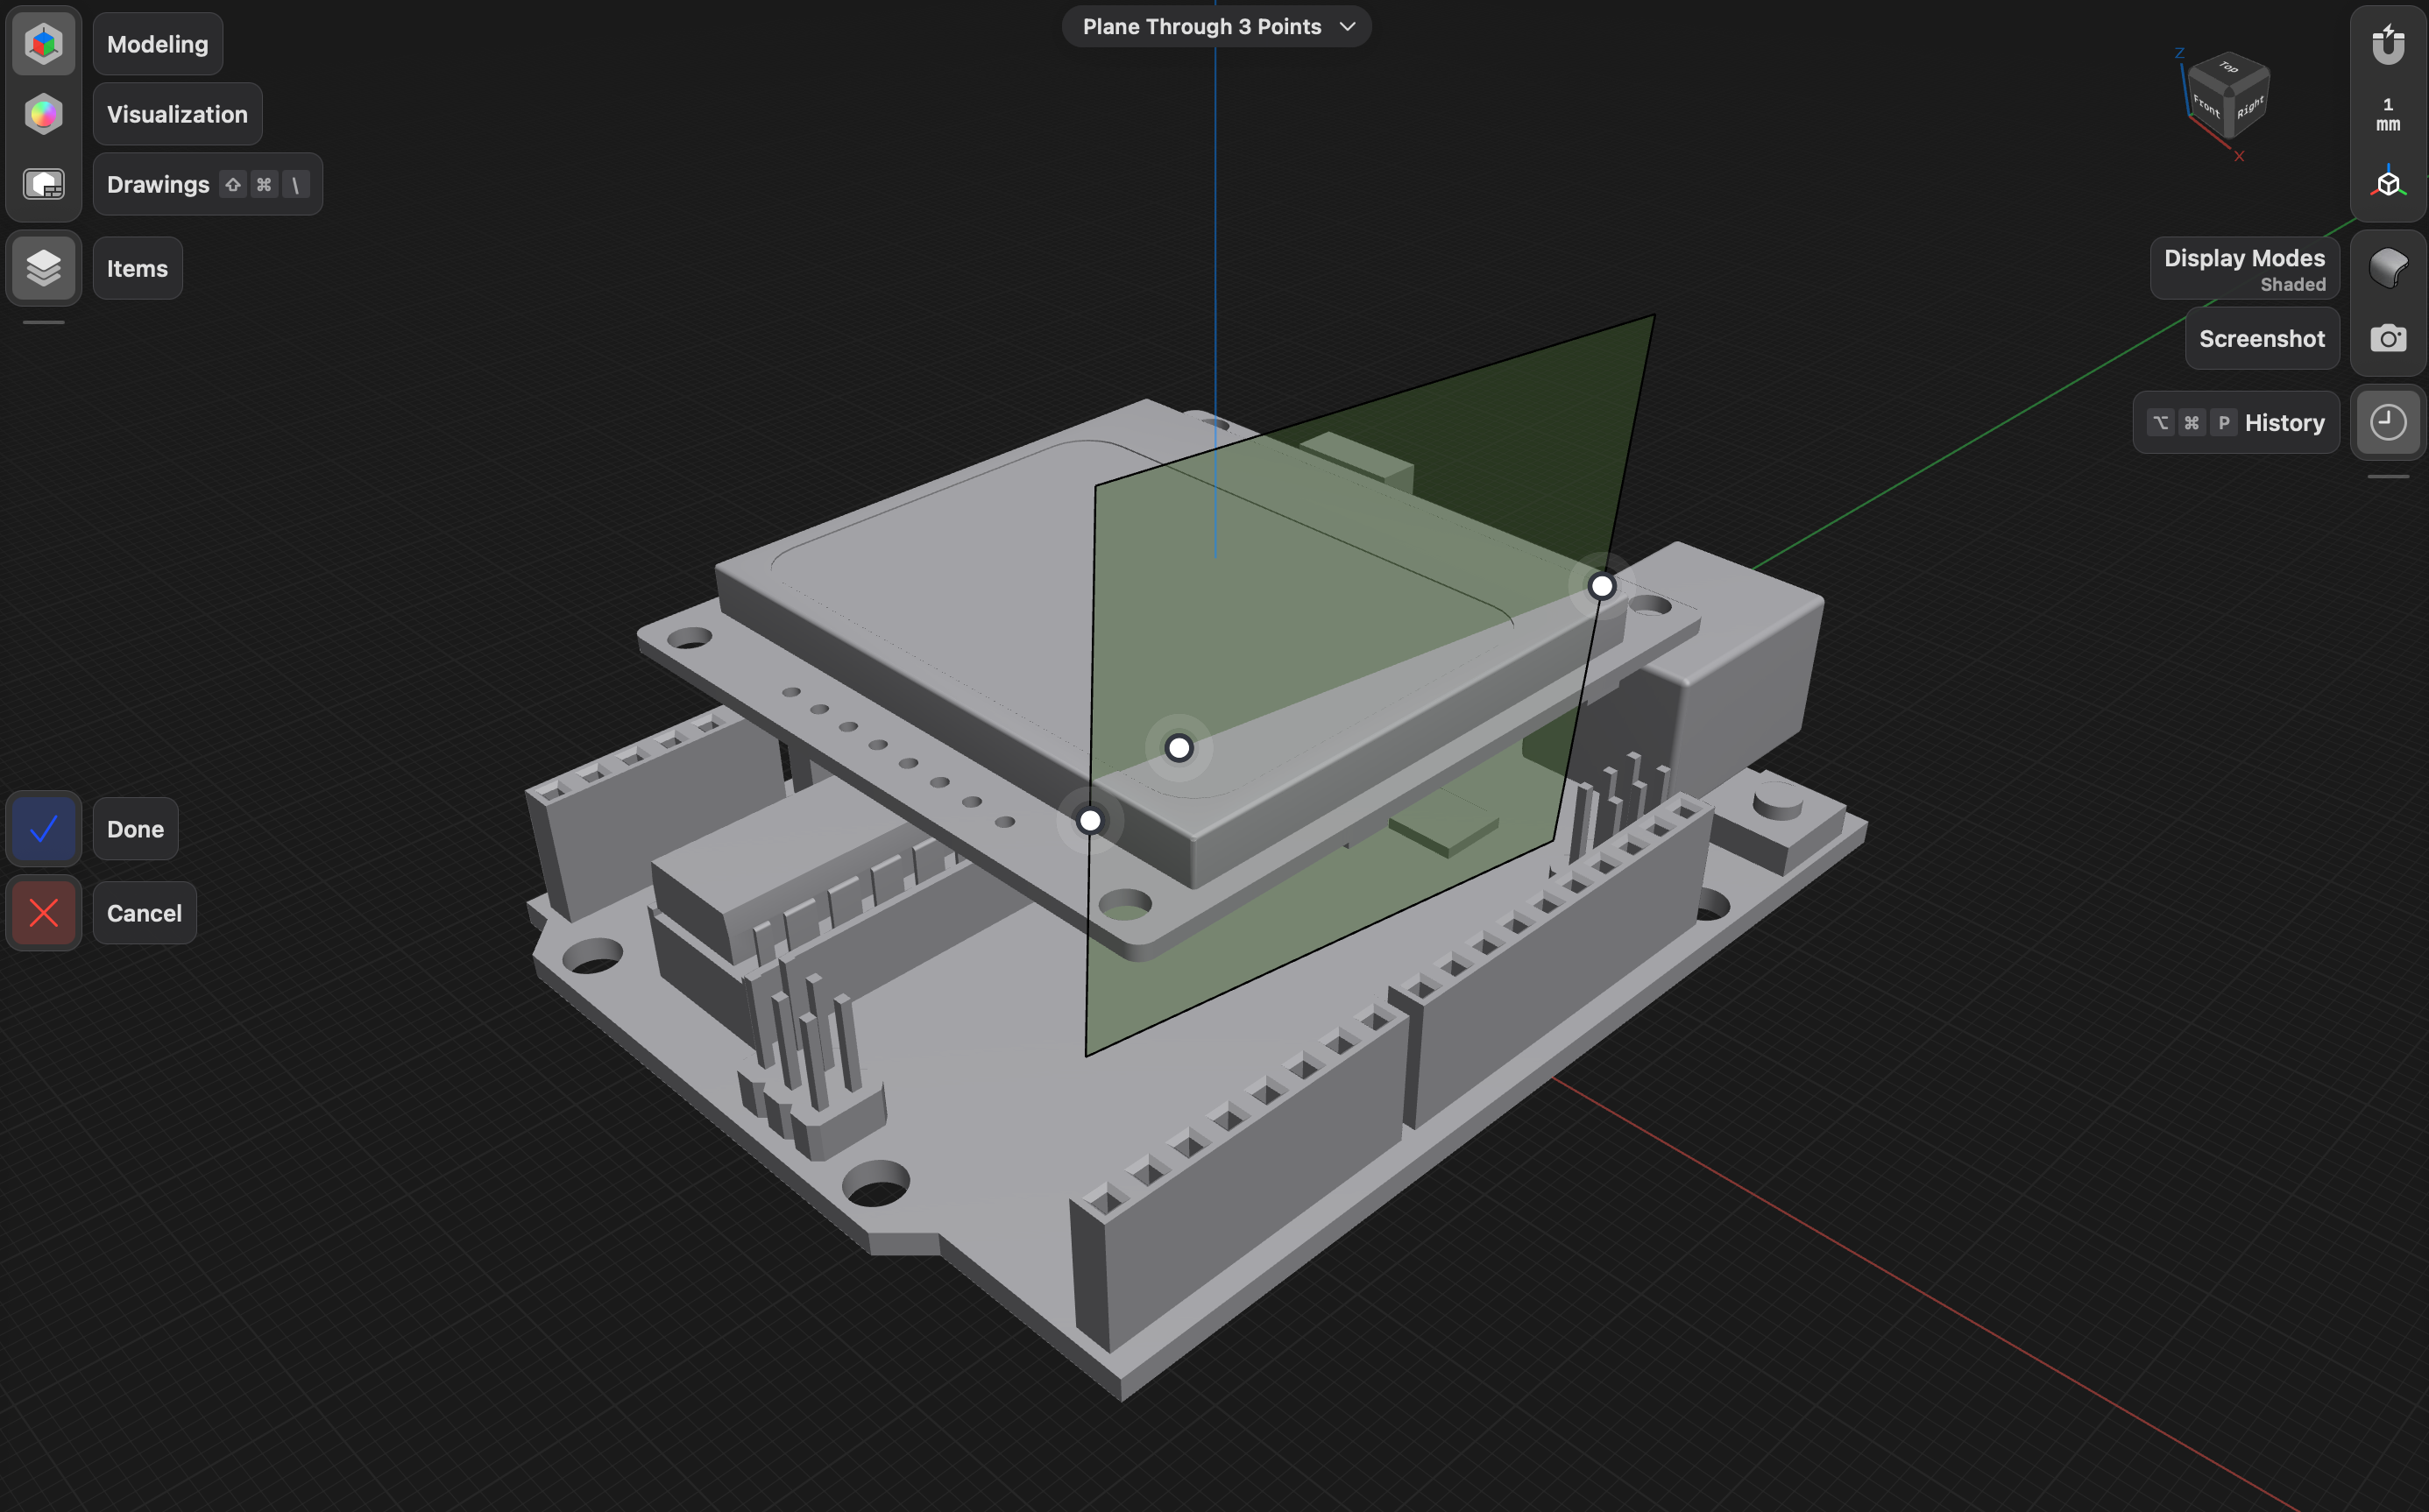2429x1512 pixels.
Task: Select the plane control point near right corner
Action: coord(1602,586)
